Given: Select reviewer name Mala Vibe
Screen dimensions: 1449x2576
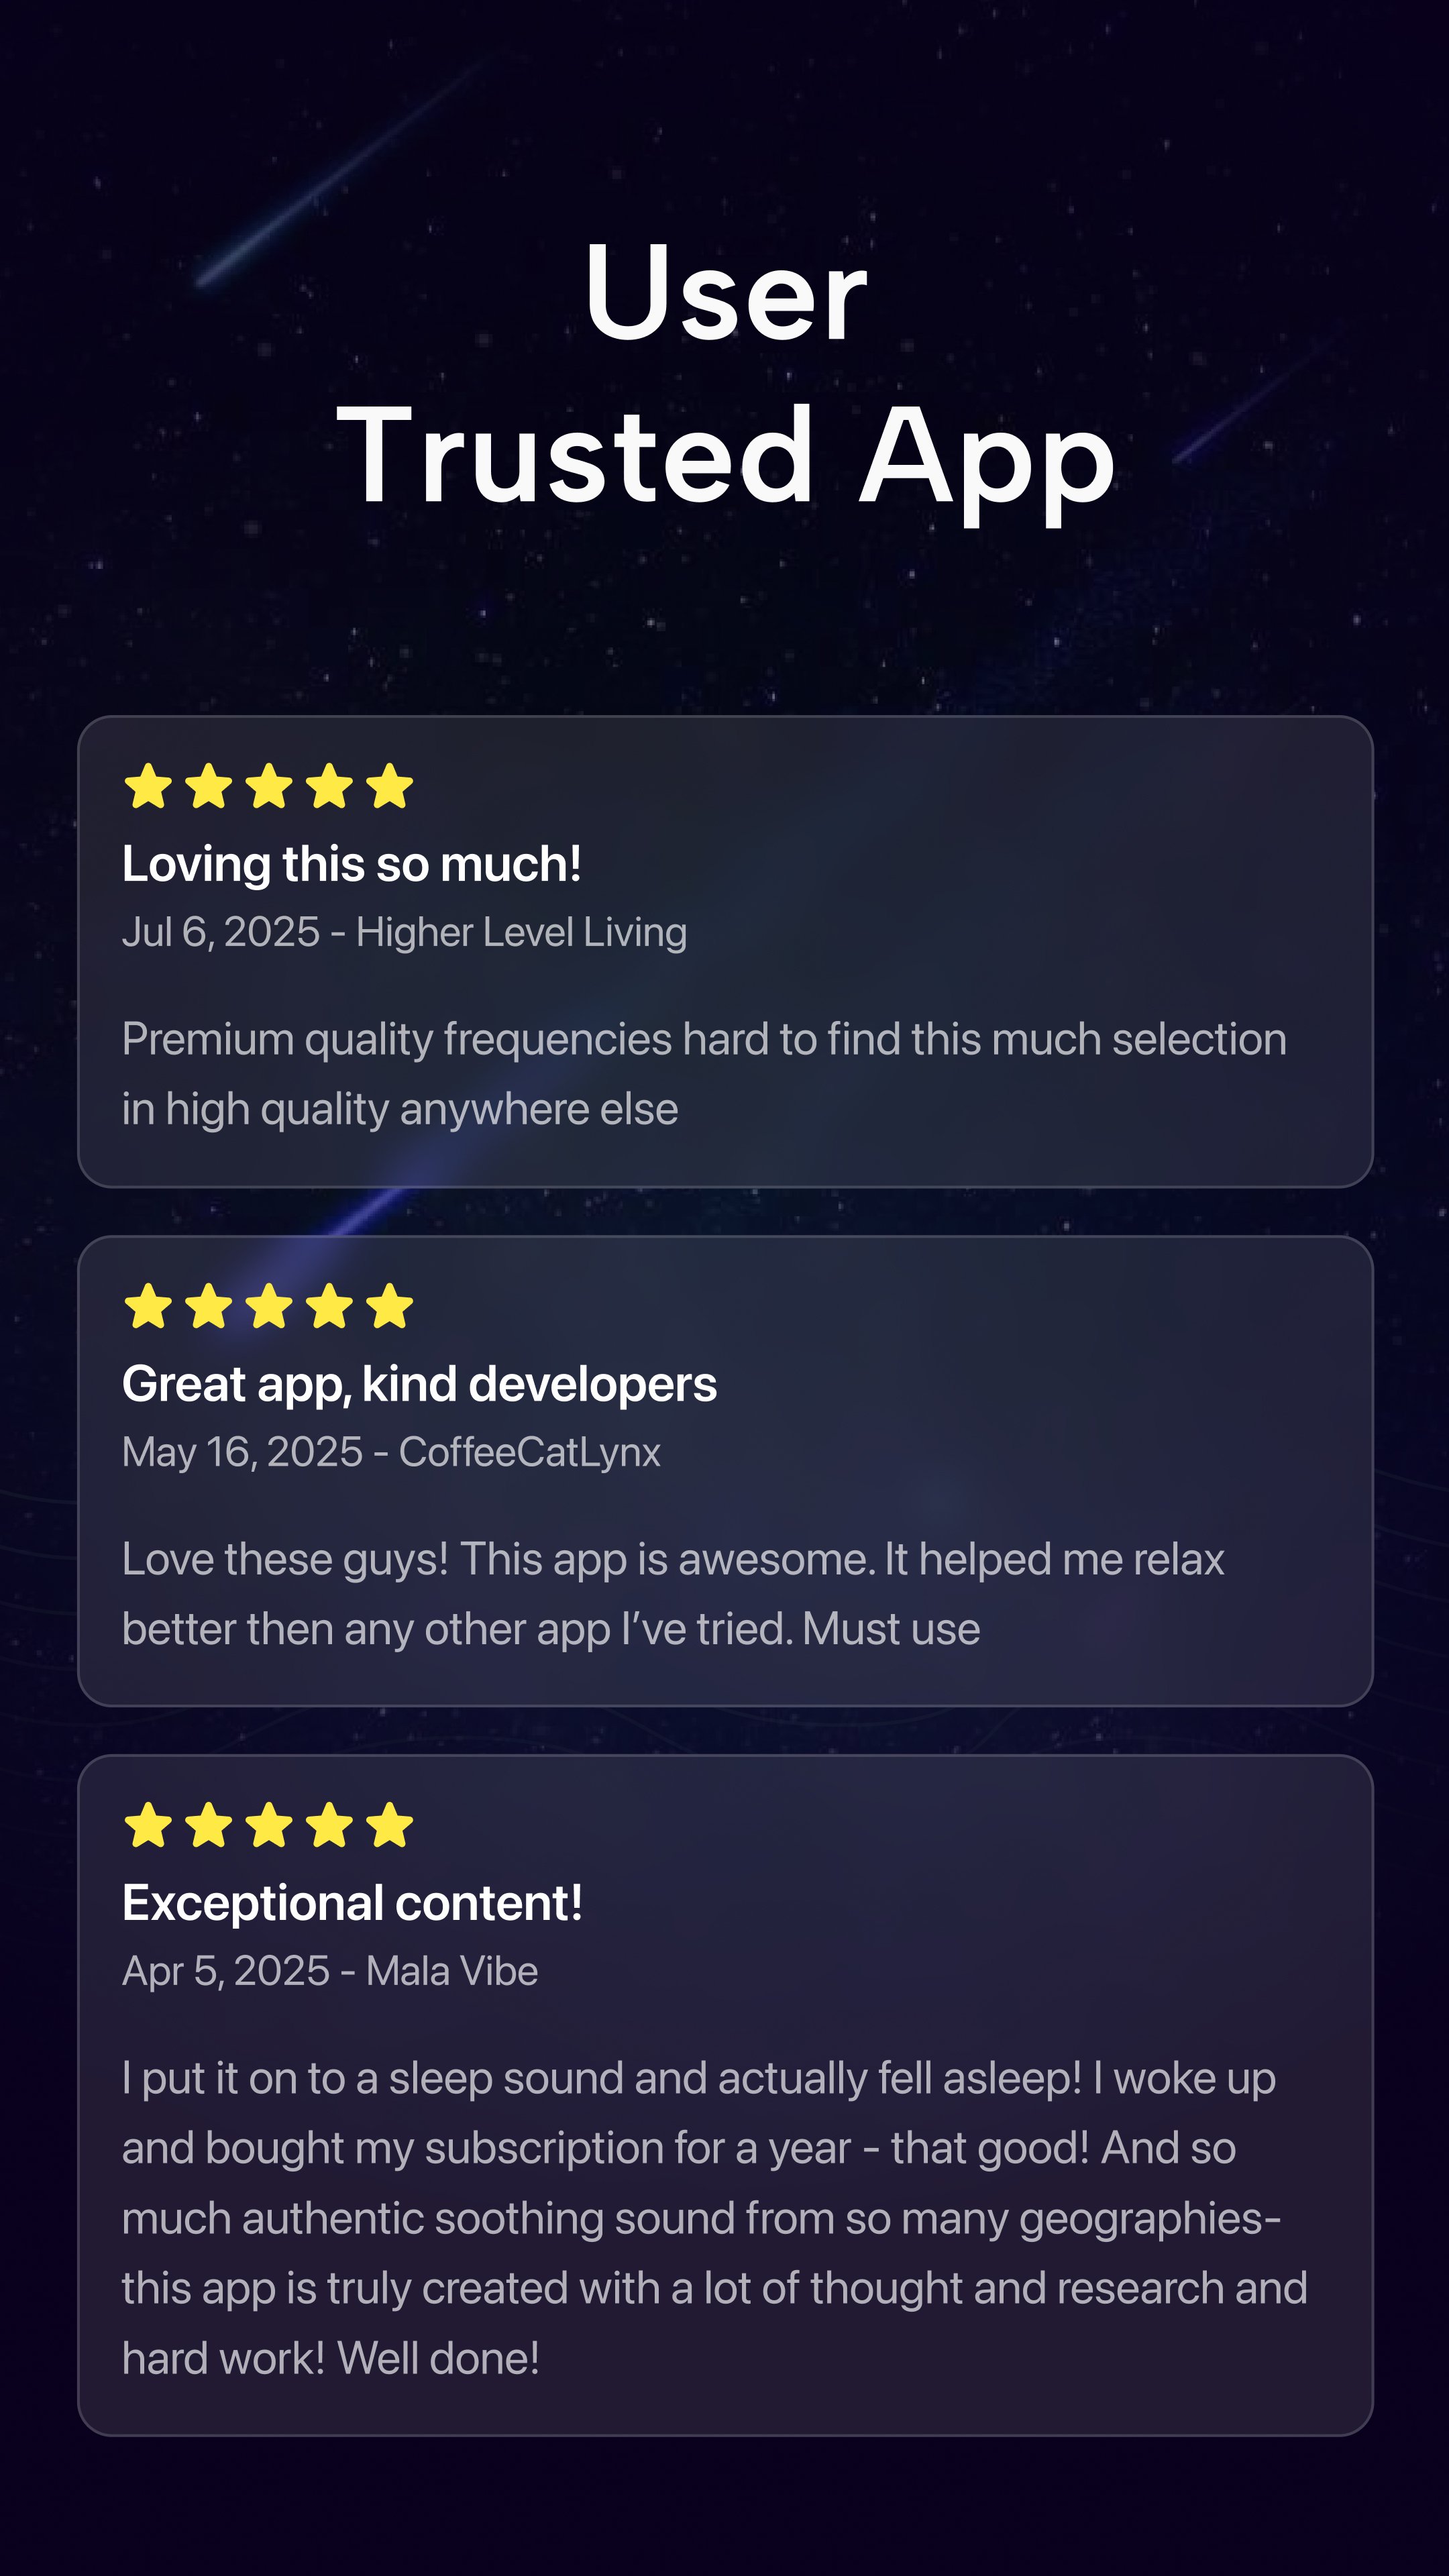Looking at the screenshot, I should point(452,1971).
